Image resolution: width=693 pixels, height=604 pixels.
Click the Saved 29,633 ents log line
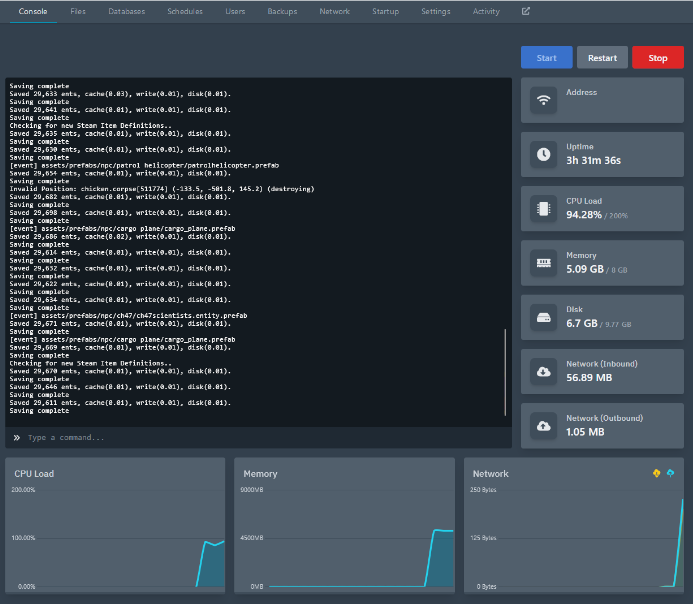(120, 94)
